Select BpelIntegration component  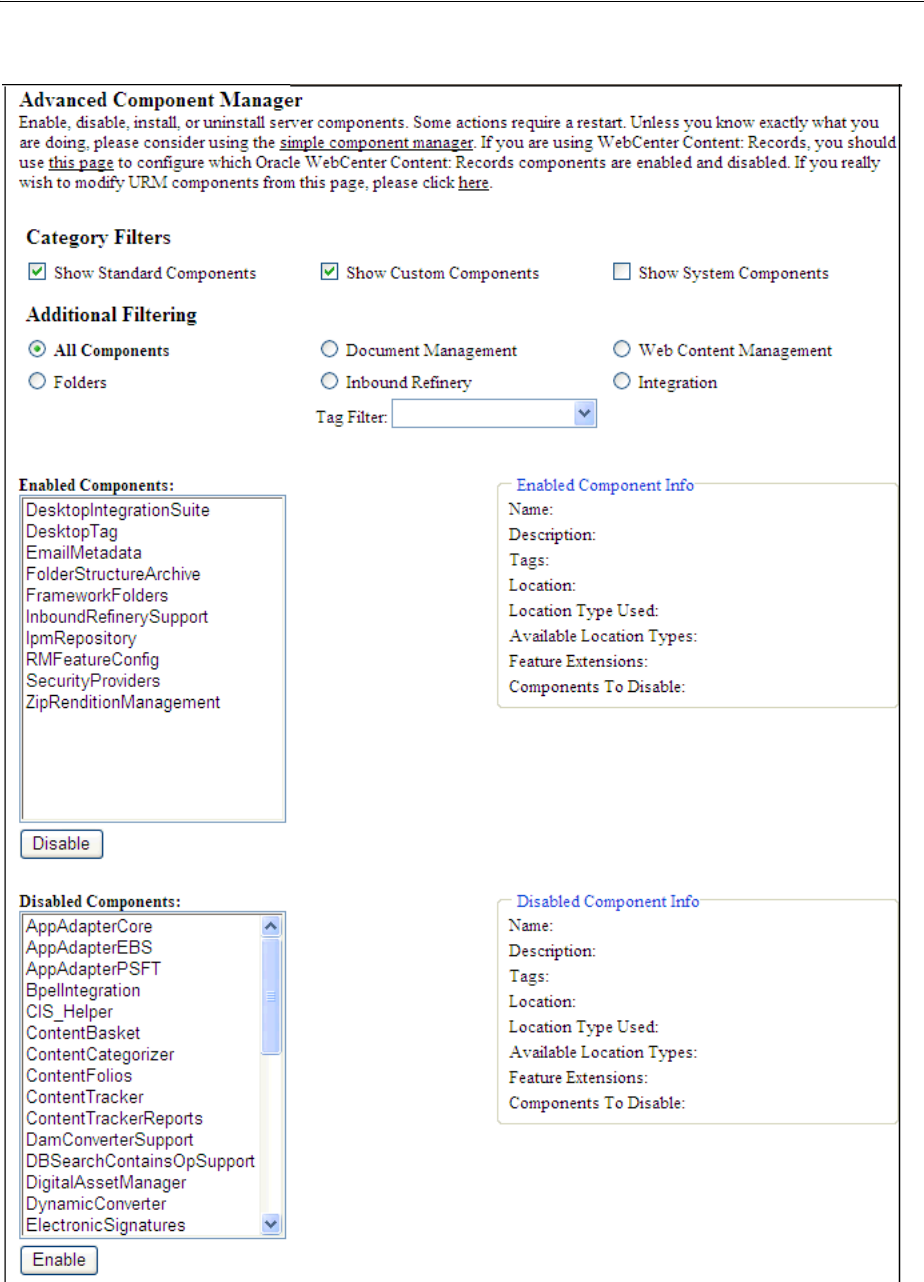[x=83, y=990]
